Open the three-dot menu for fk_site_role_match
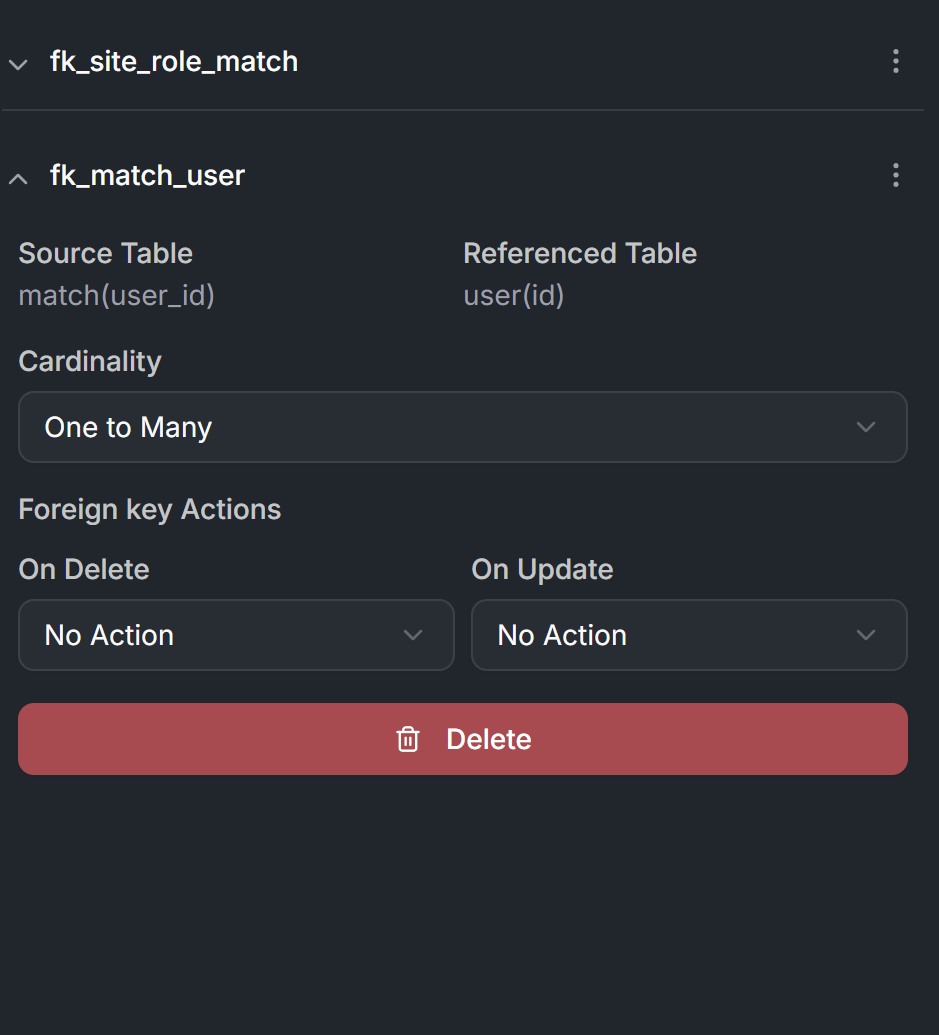Image resolution: width=939 pixels, height=1035 pixels. [895, 61]
